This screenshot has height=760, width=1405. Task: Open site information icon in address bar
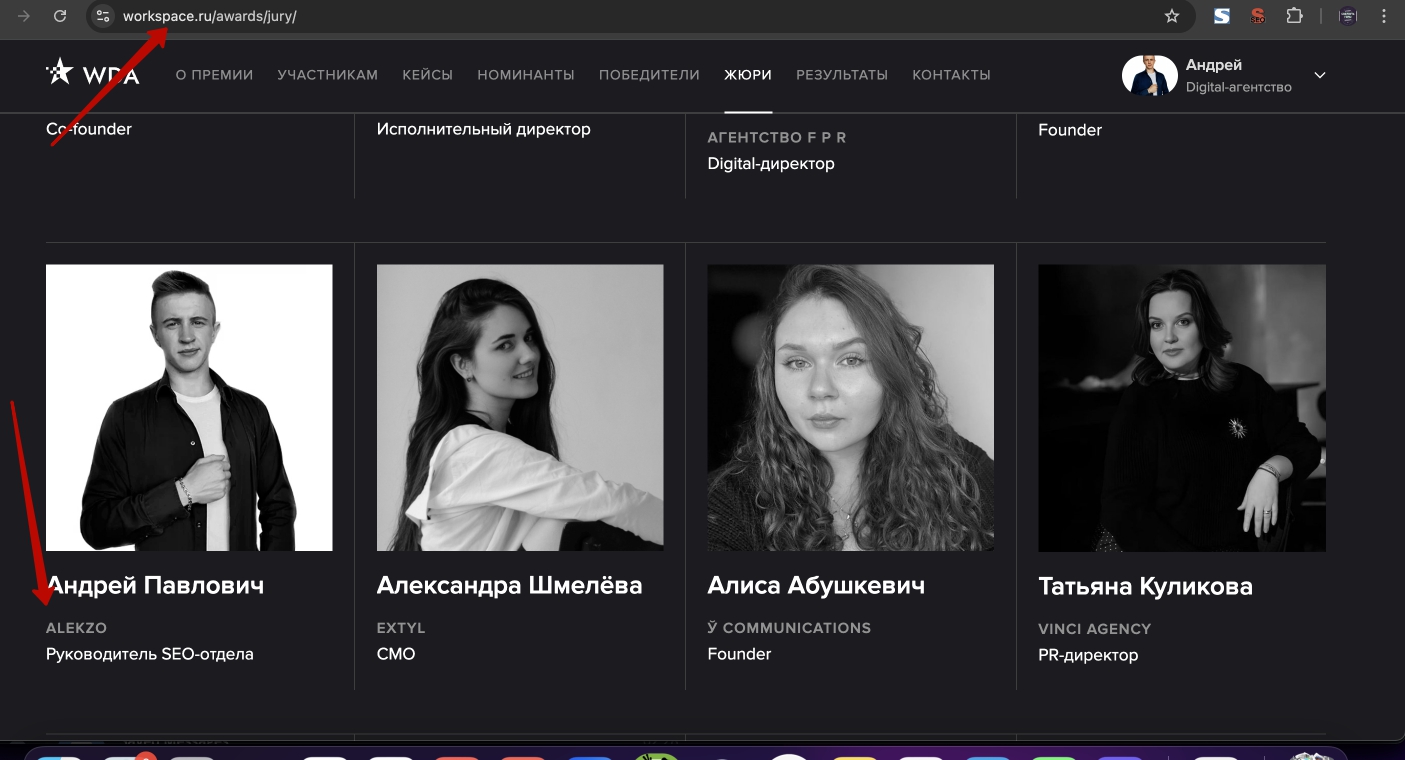tap(103, 16)
